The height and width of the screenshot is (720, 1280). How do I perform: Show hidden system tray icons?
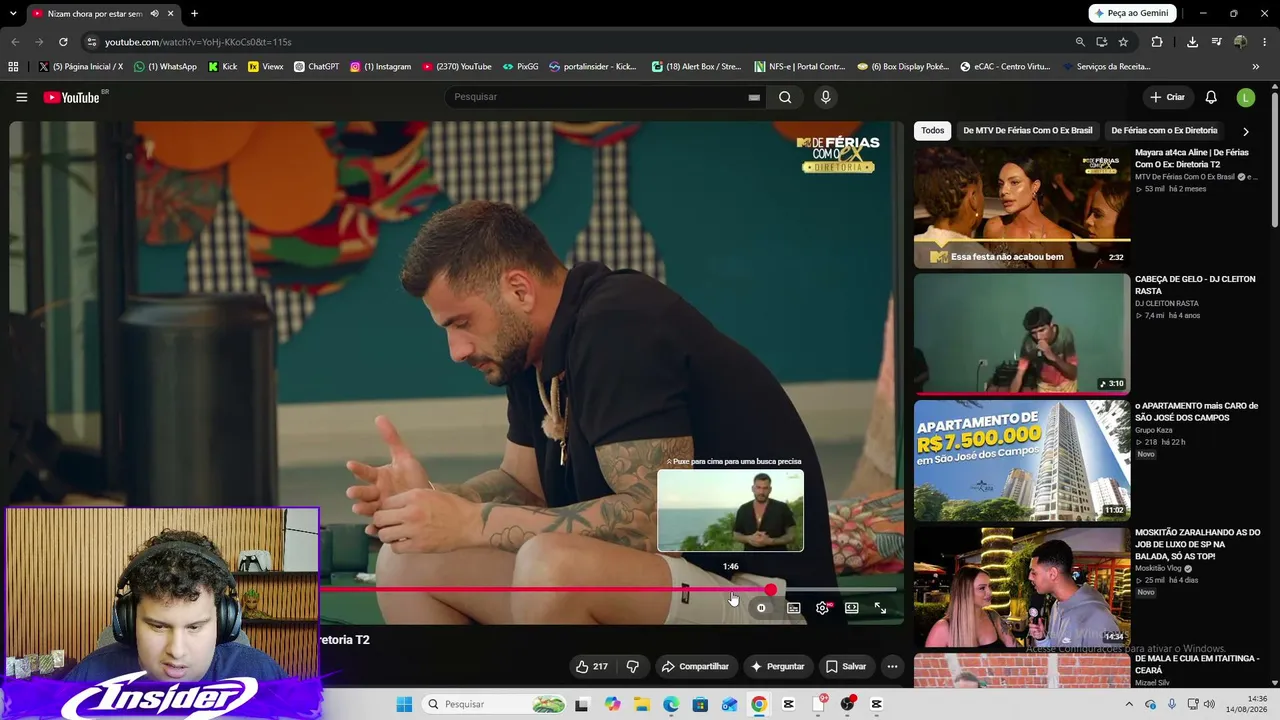pos(1131,704)
